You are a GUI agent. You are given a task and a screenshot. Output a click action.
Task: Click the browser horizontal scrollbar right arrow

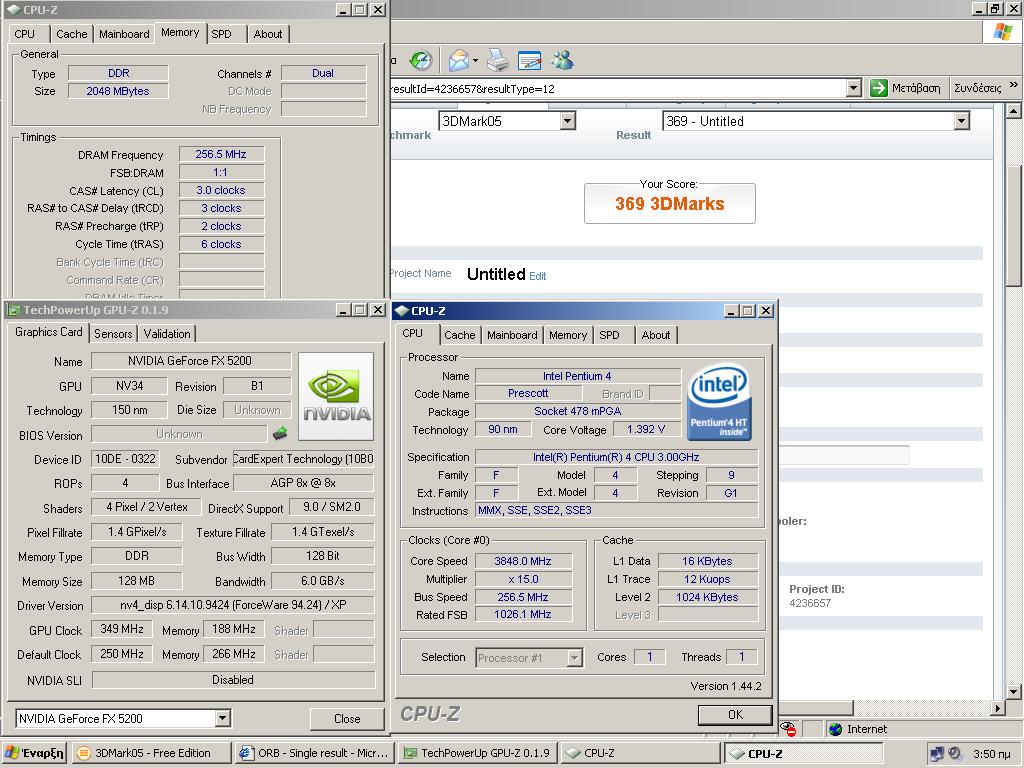tap(997, 708)
